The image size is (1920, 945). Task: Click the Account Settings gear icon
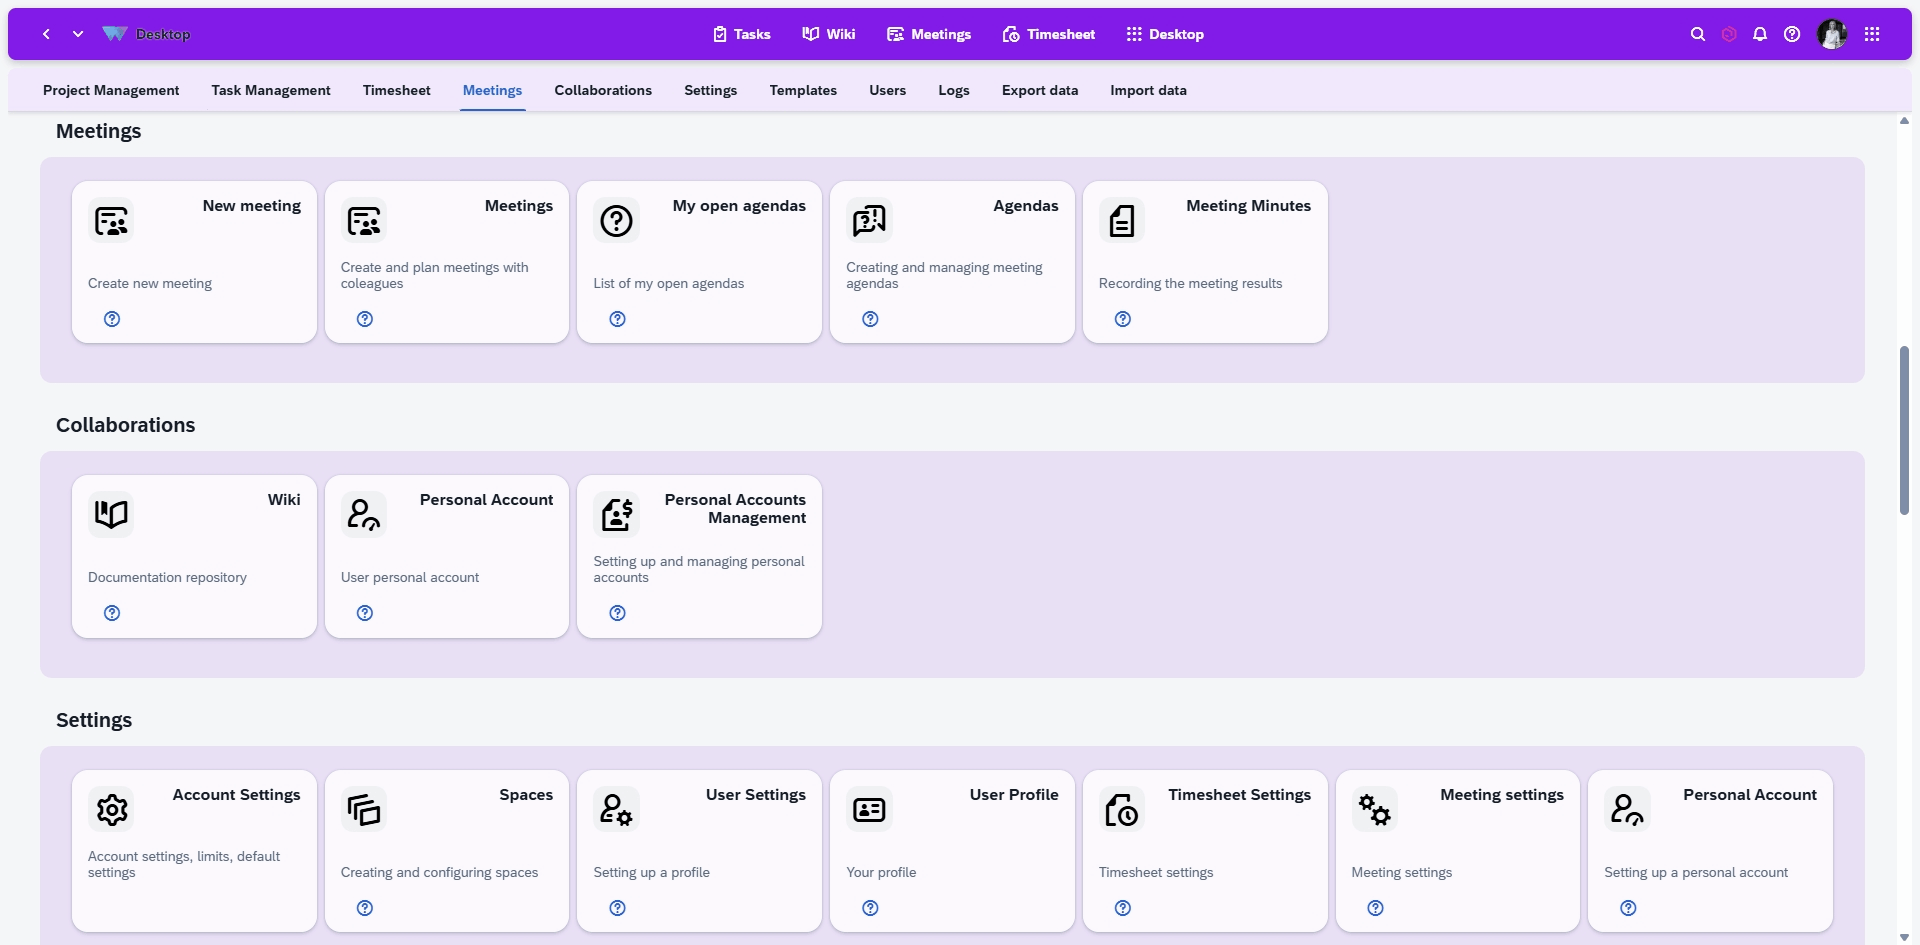111,810
